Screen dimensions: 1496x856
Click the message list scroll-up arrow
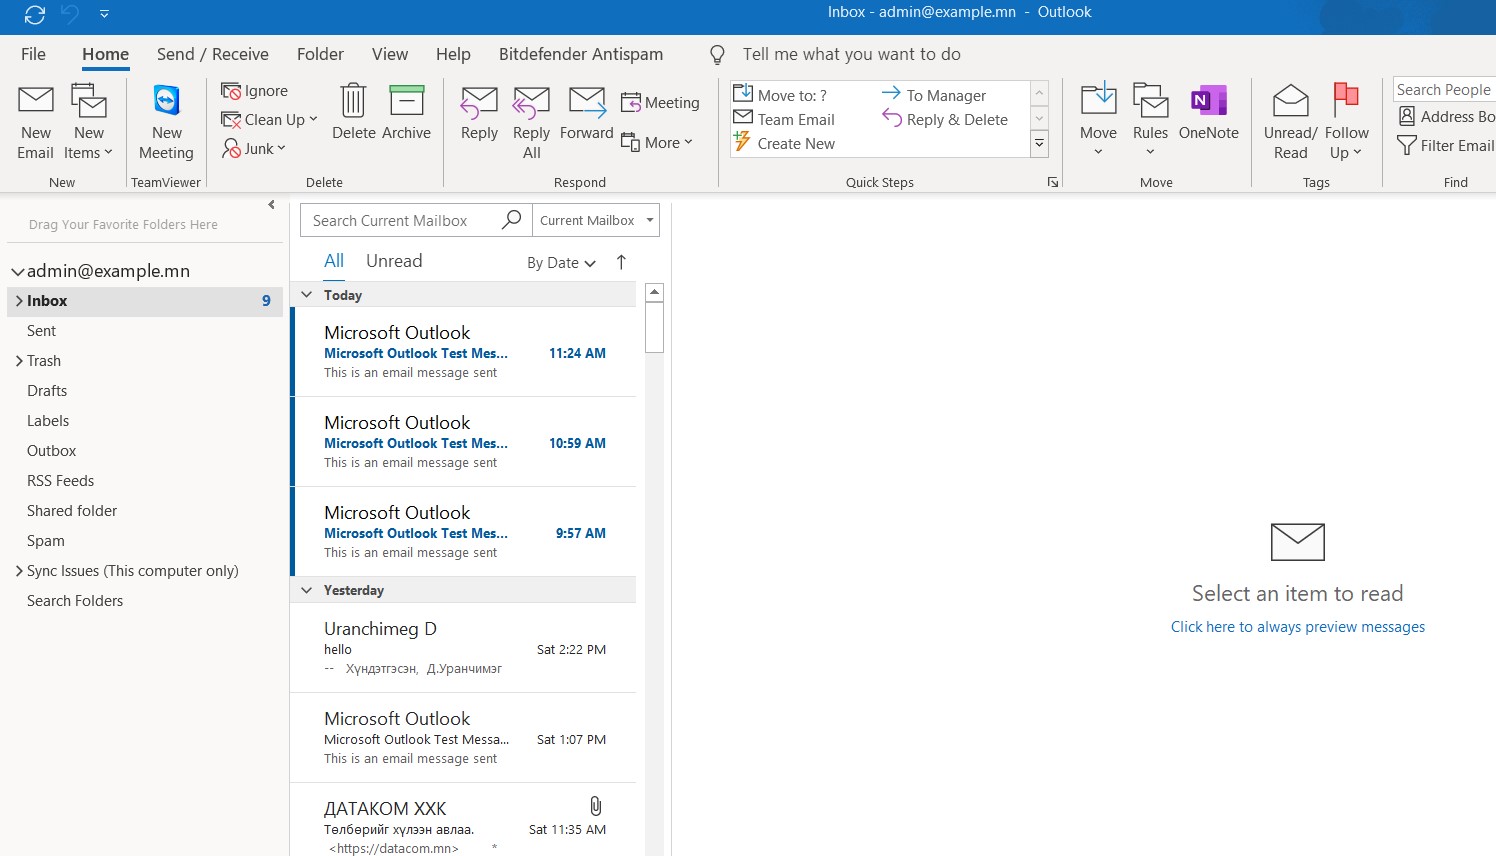pyautogui.click(x=655, y=293)
